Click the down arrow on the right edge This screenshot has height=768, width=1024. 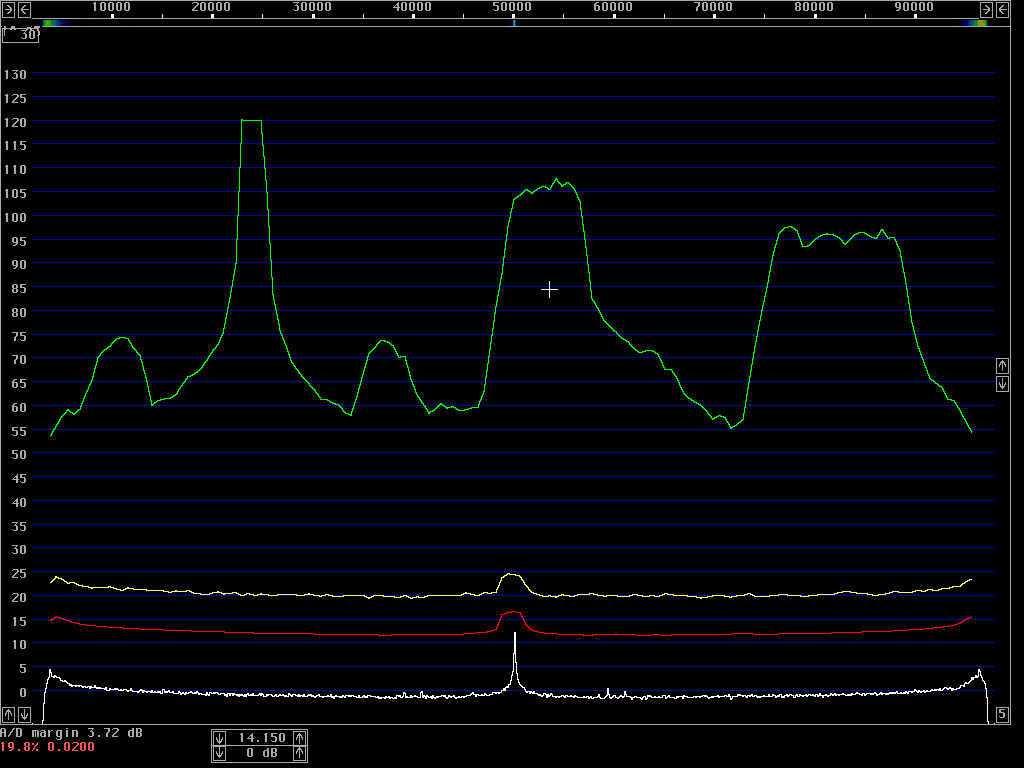[x=1002, y=384]
